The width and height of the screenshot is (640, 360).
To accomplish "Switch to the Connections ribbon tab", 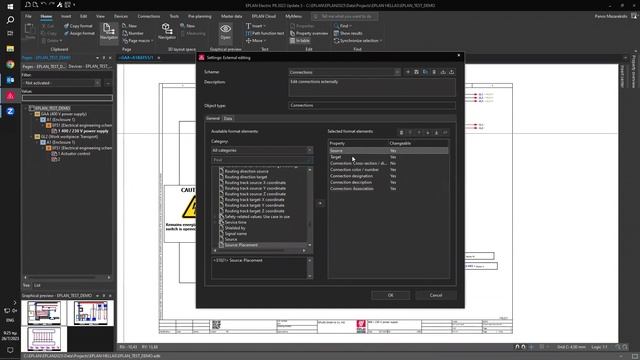I will click(149, 16).
